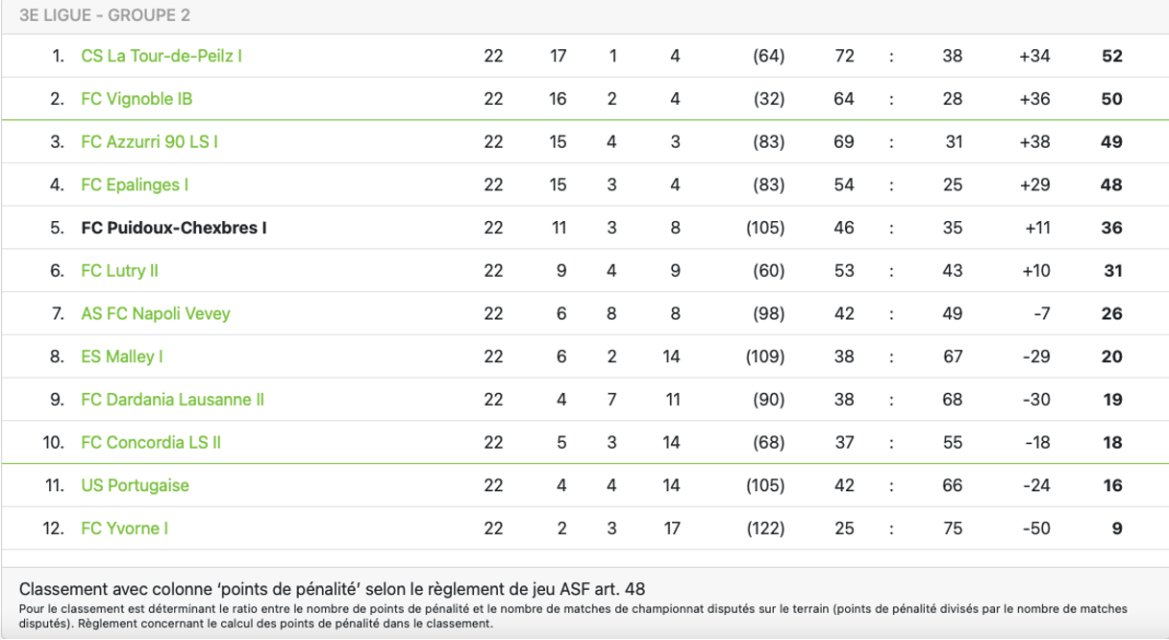Open US Portugaise team link
The image size is (1169, 640).
click(135, 486)
